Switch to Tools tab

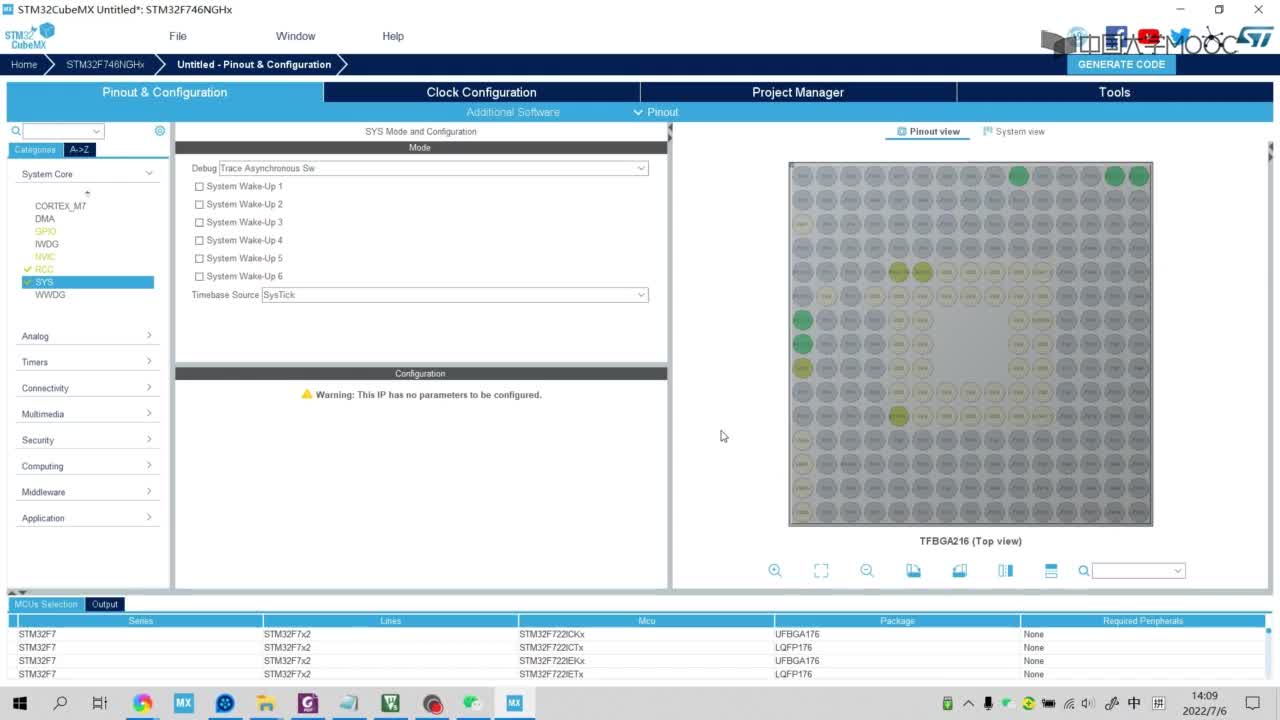point(1114,92)
